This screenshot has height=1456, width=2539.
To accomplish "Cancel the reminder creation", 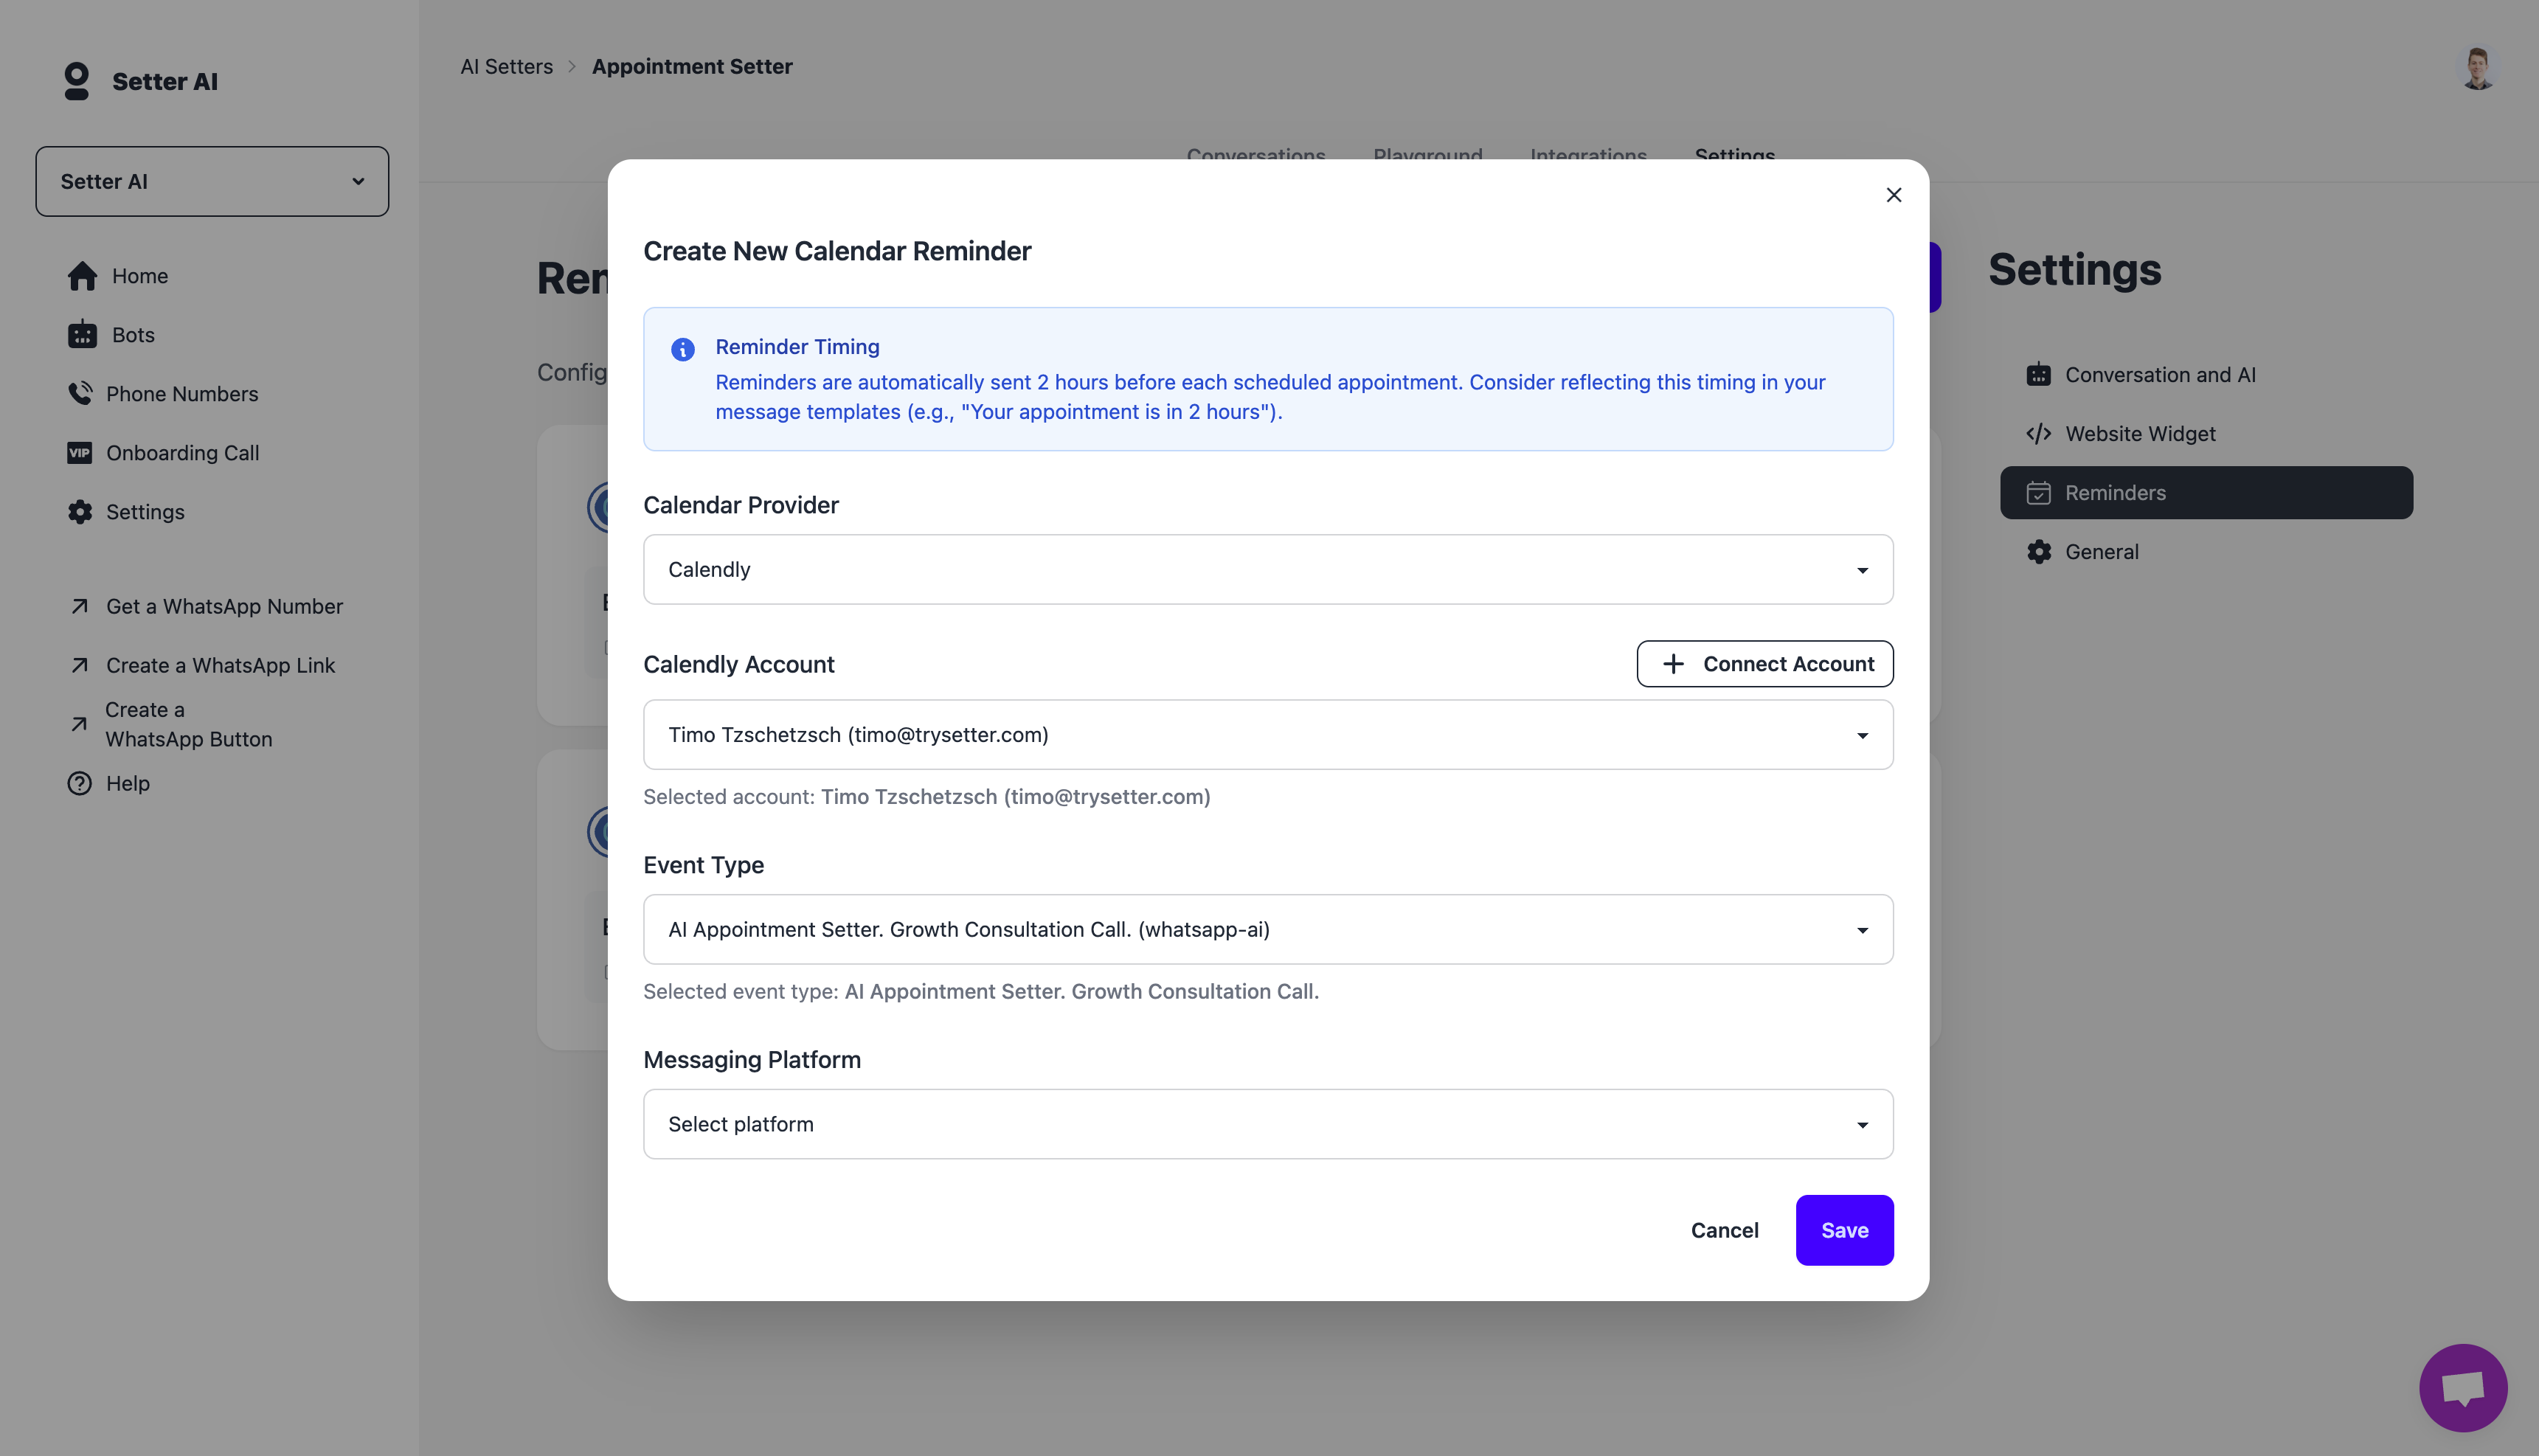I will (x=1724, y=1230).
